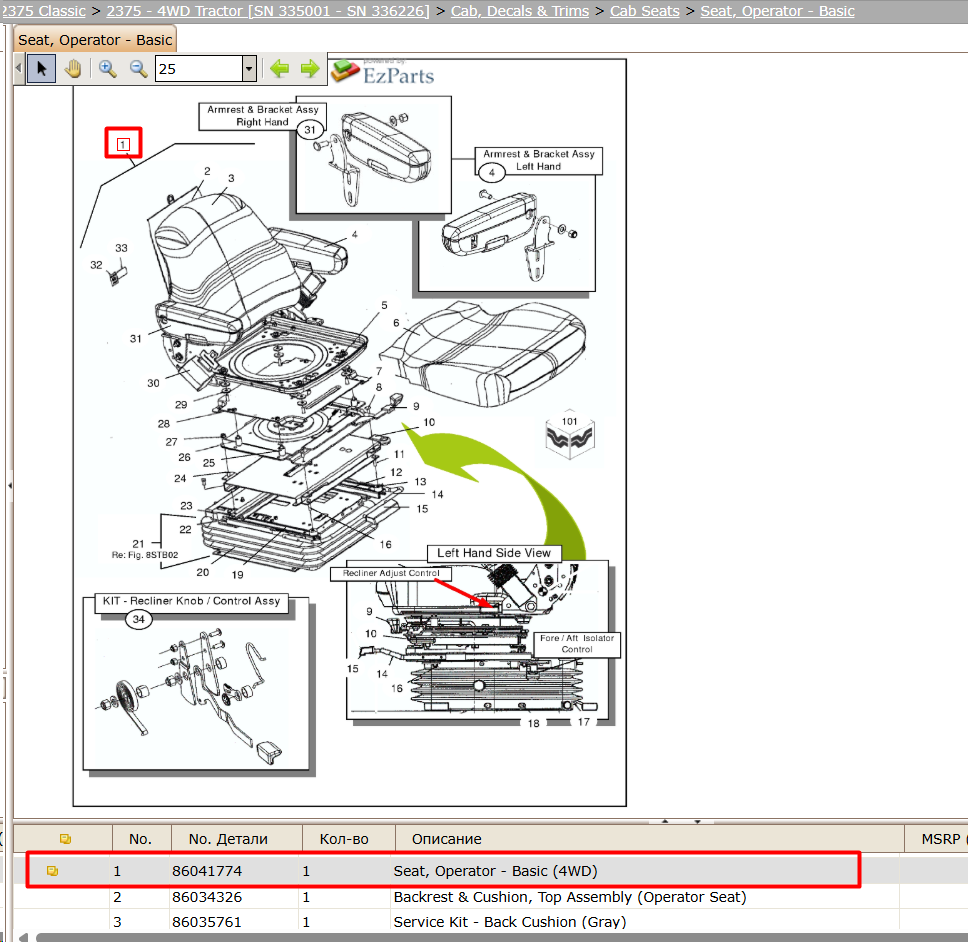Open the zoom level dropdown arrow
Viewport: 968px width, 942px height.
pos(249,69)
